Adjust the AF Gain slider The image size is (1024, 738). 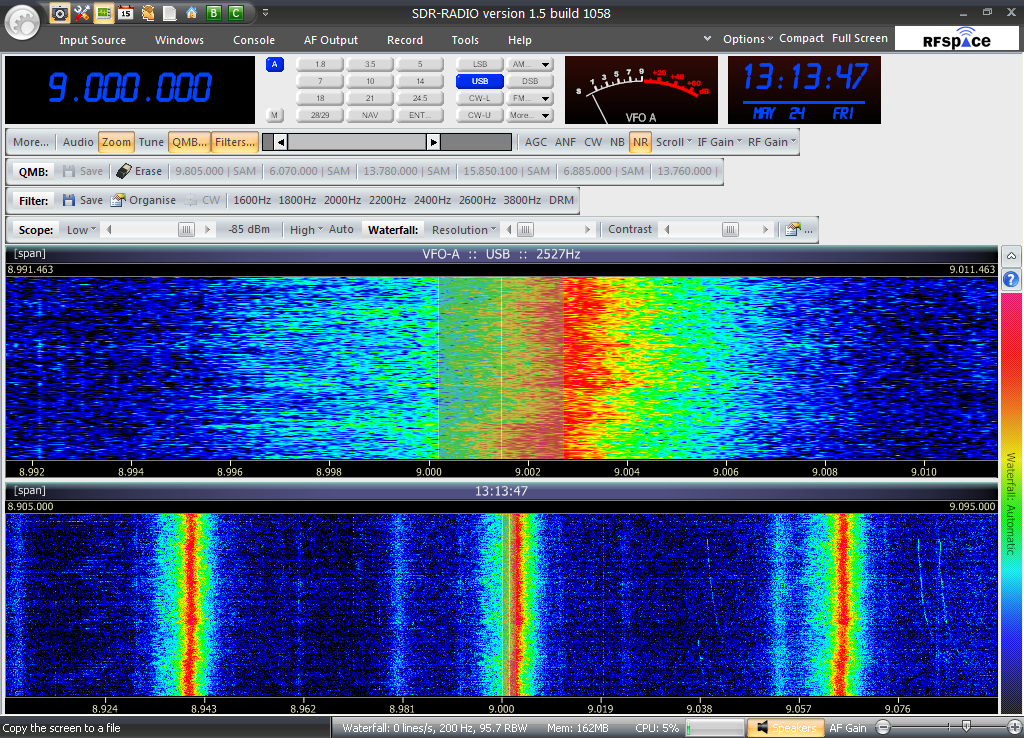coord(965,727)
